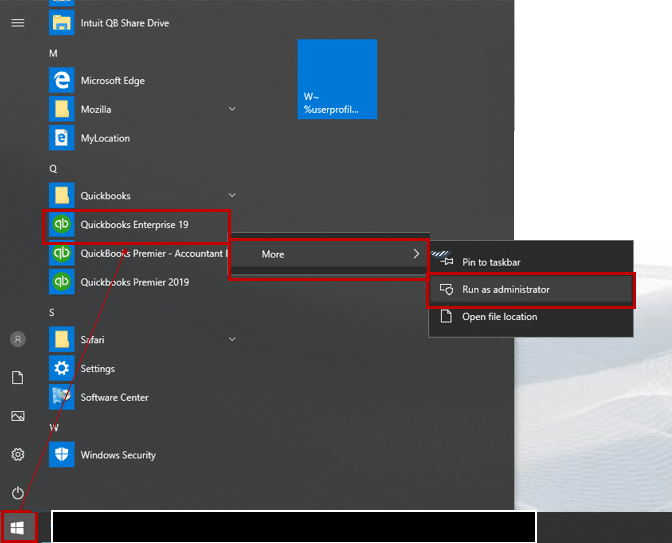
Task: Open the MyLocation app icon
Action: [x=61, y=138]
